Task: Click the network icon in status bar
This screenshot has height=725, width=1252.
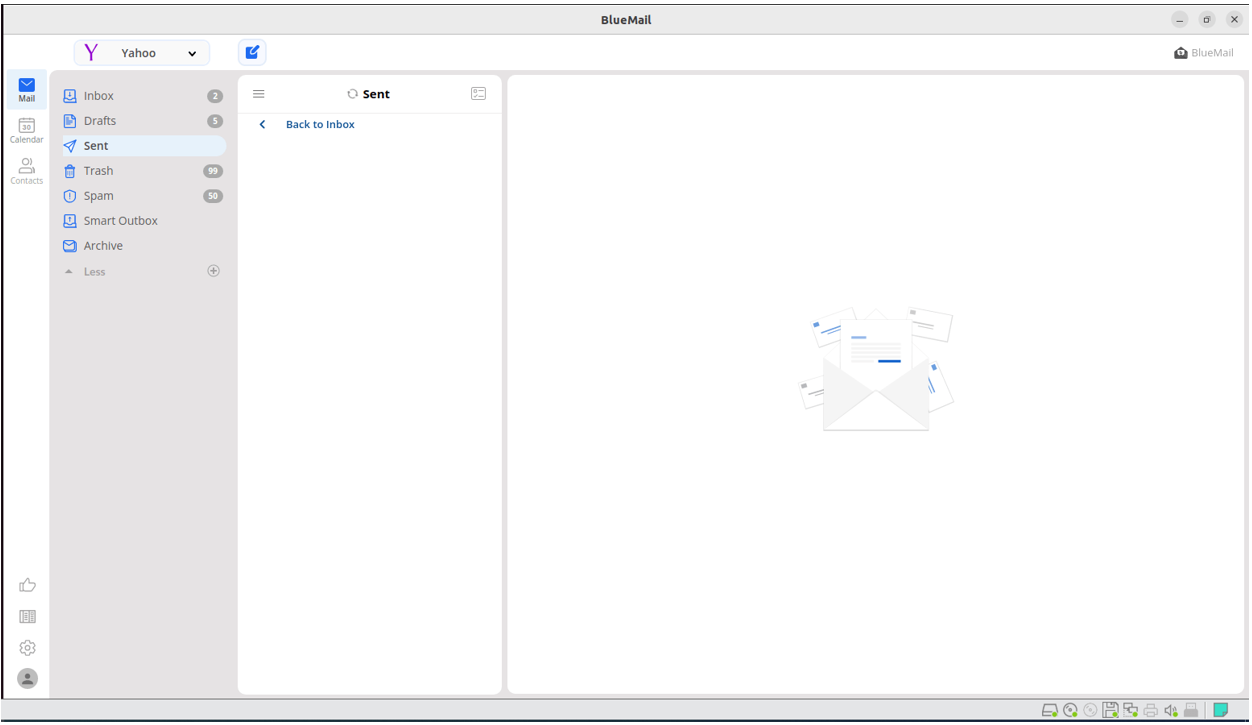Action: coord(1130,711)
